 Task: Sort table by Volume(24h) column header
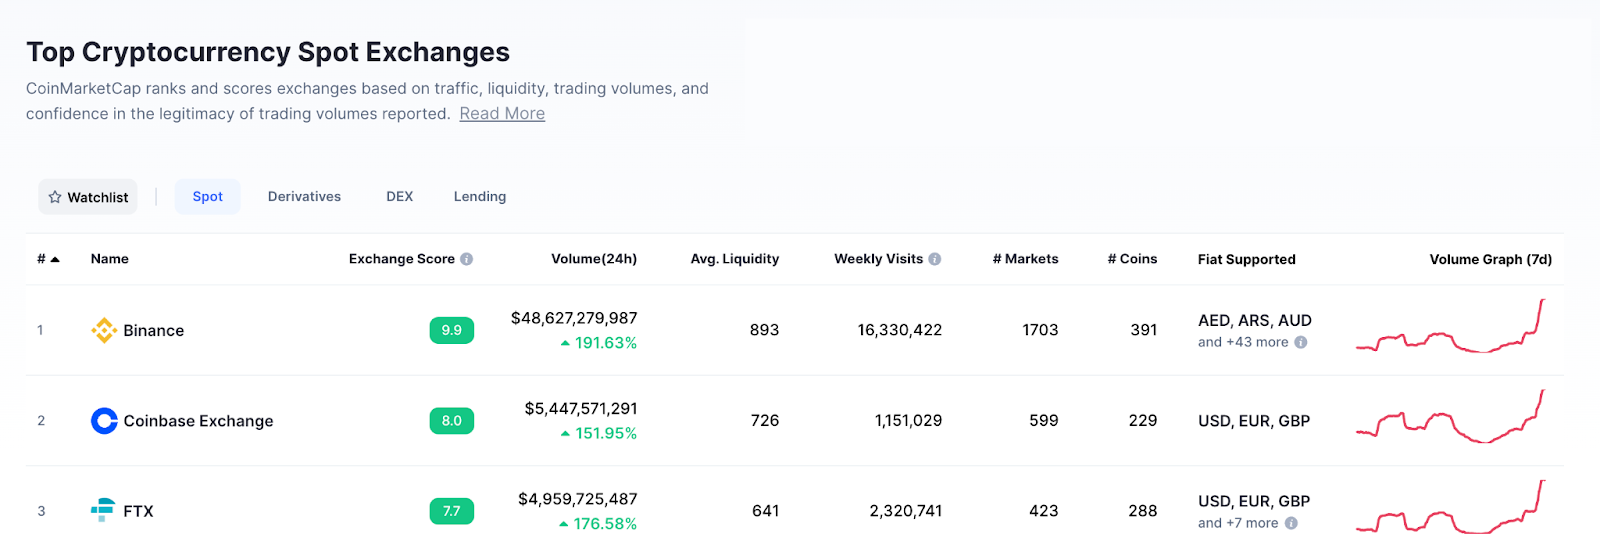tap(594, 259)
